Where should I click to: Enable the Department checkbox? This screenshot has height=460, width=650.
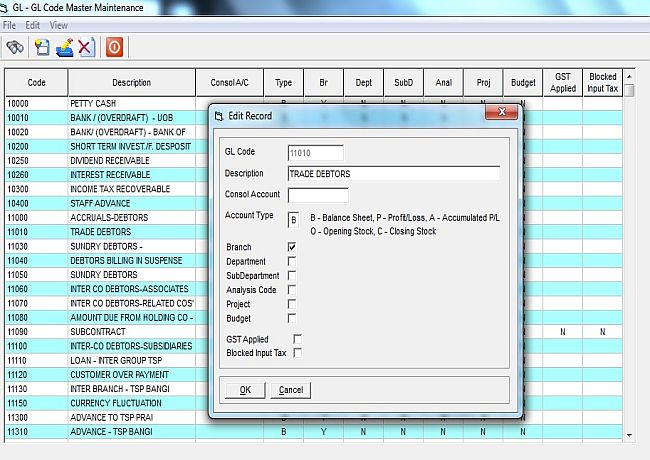tap(292, 261)
